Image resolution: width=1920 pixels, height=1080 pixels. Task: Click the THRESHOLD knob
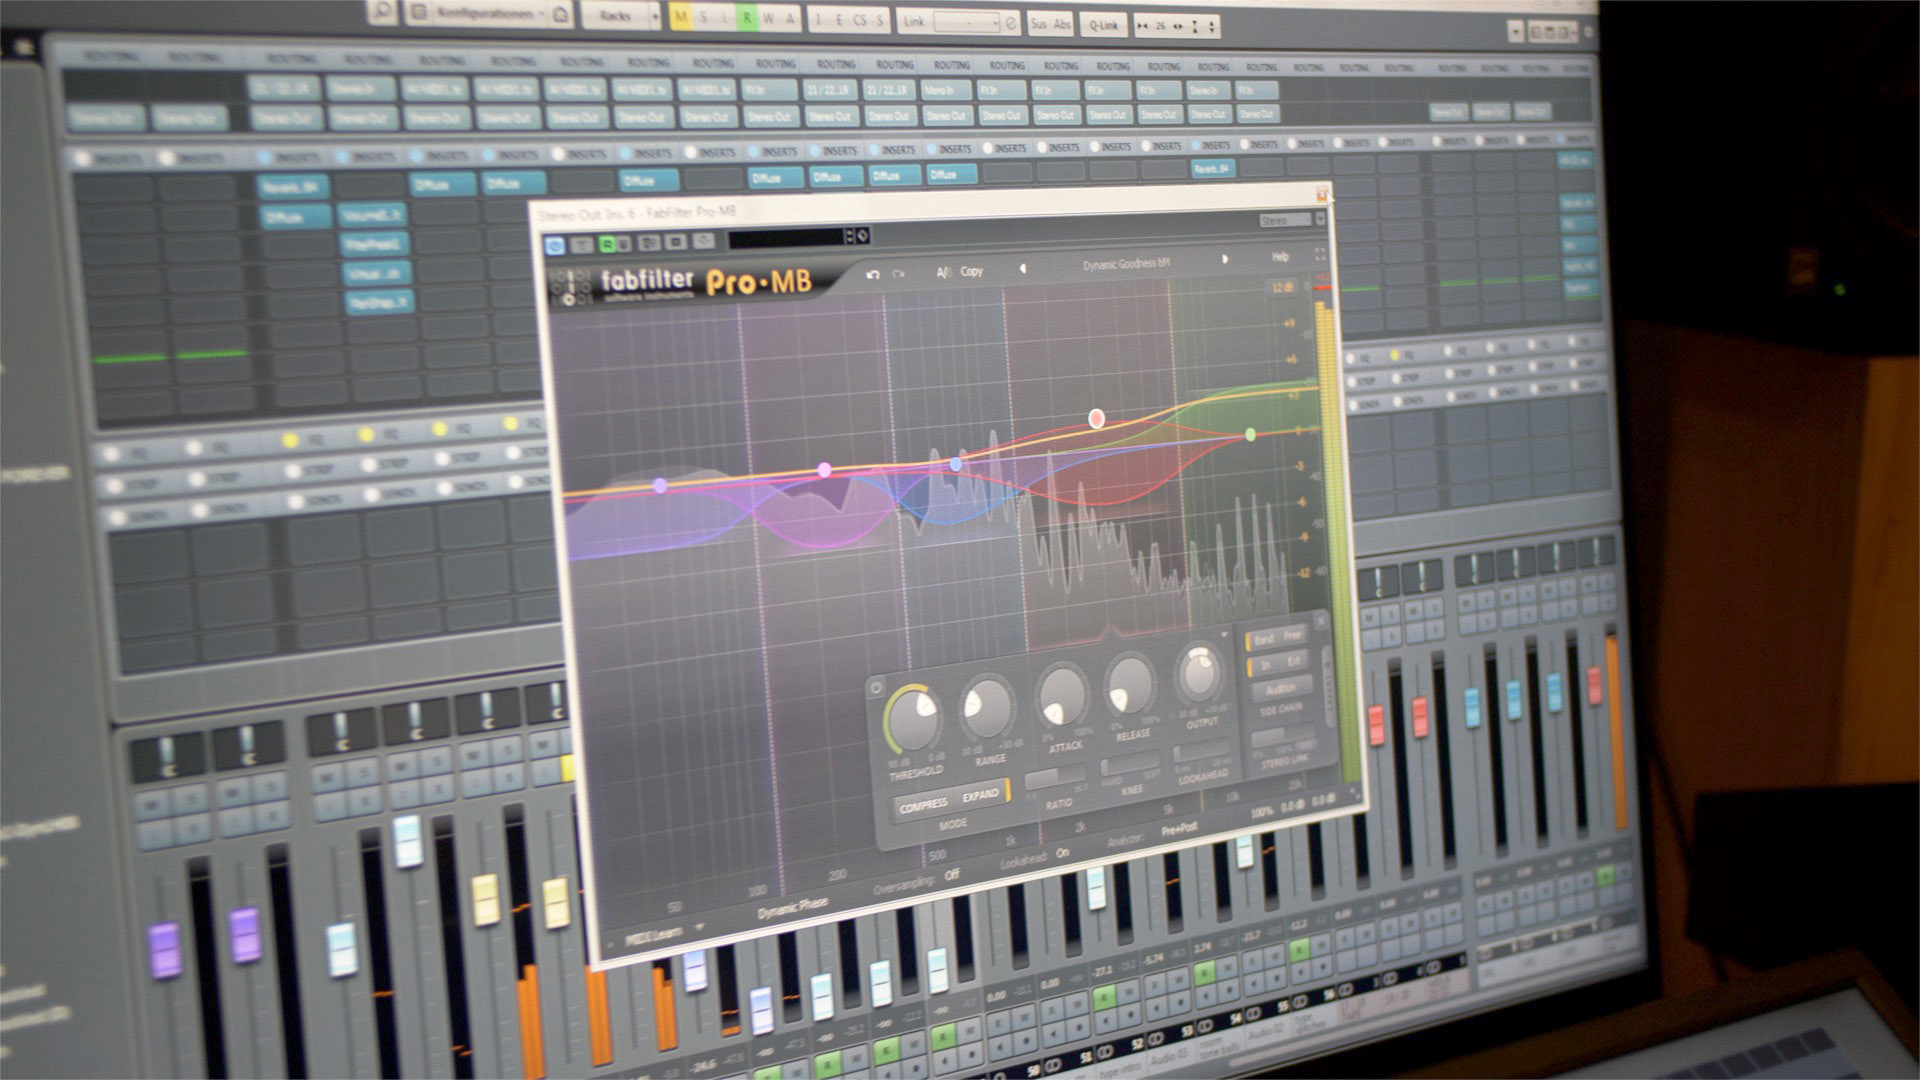(x=913, y=718)
